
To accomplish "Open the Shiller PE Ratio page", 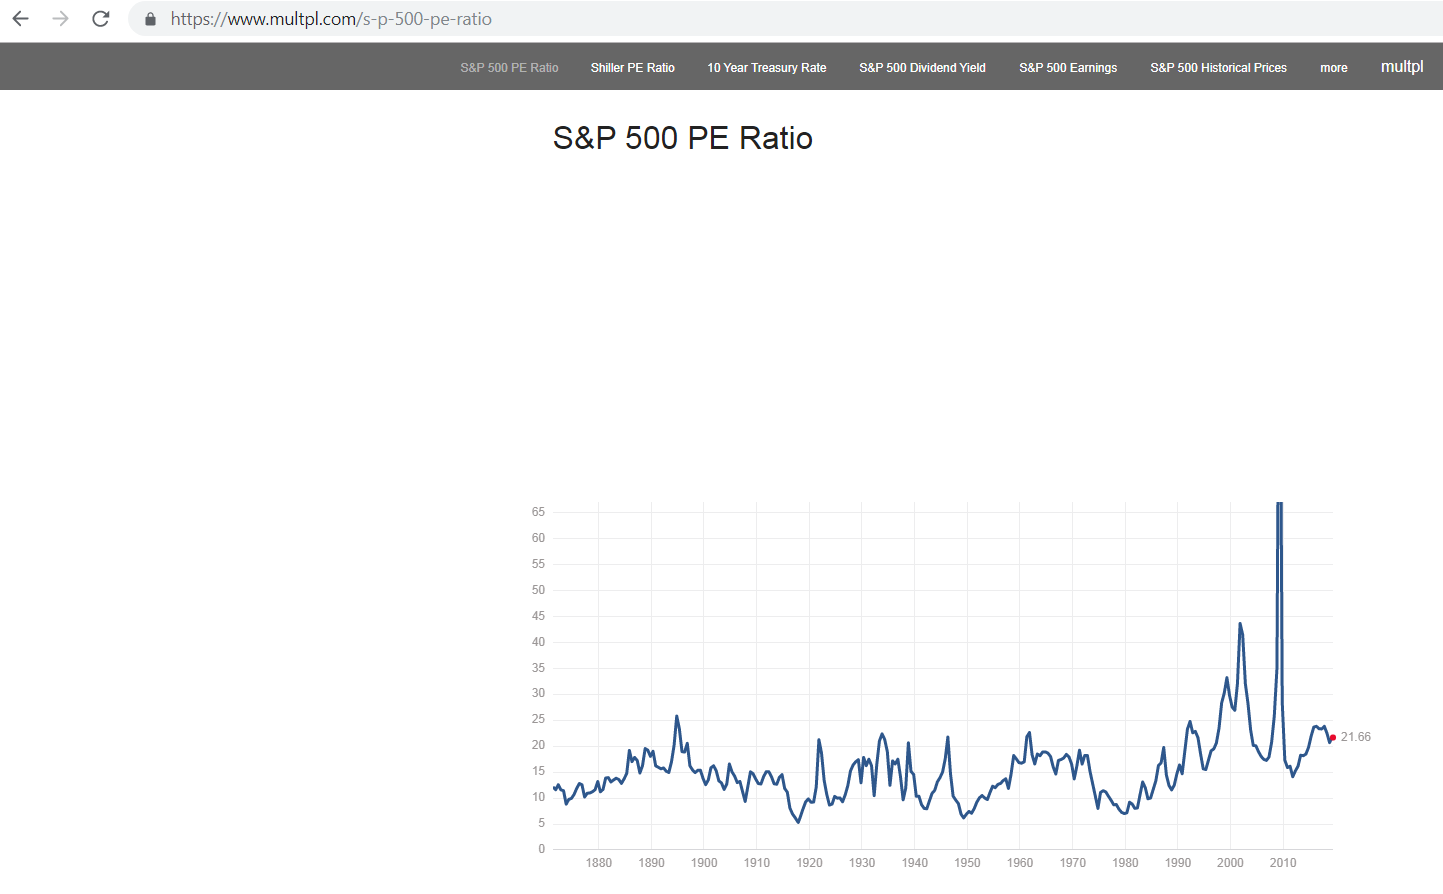I will [x=632, y=68].
